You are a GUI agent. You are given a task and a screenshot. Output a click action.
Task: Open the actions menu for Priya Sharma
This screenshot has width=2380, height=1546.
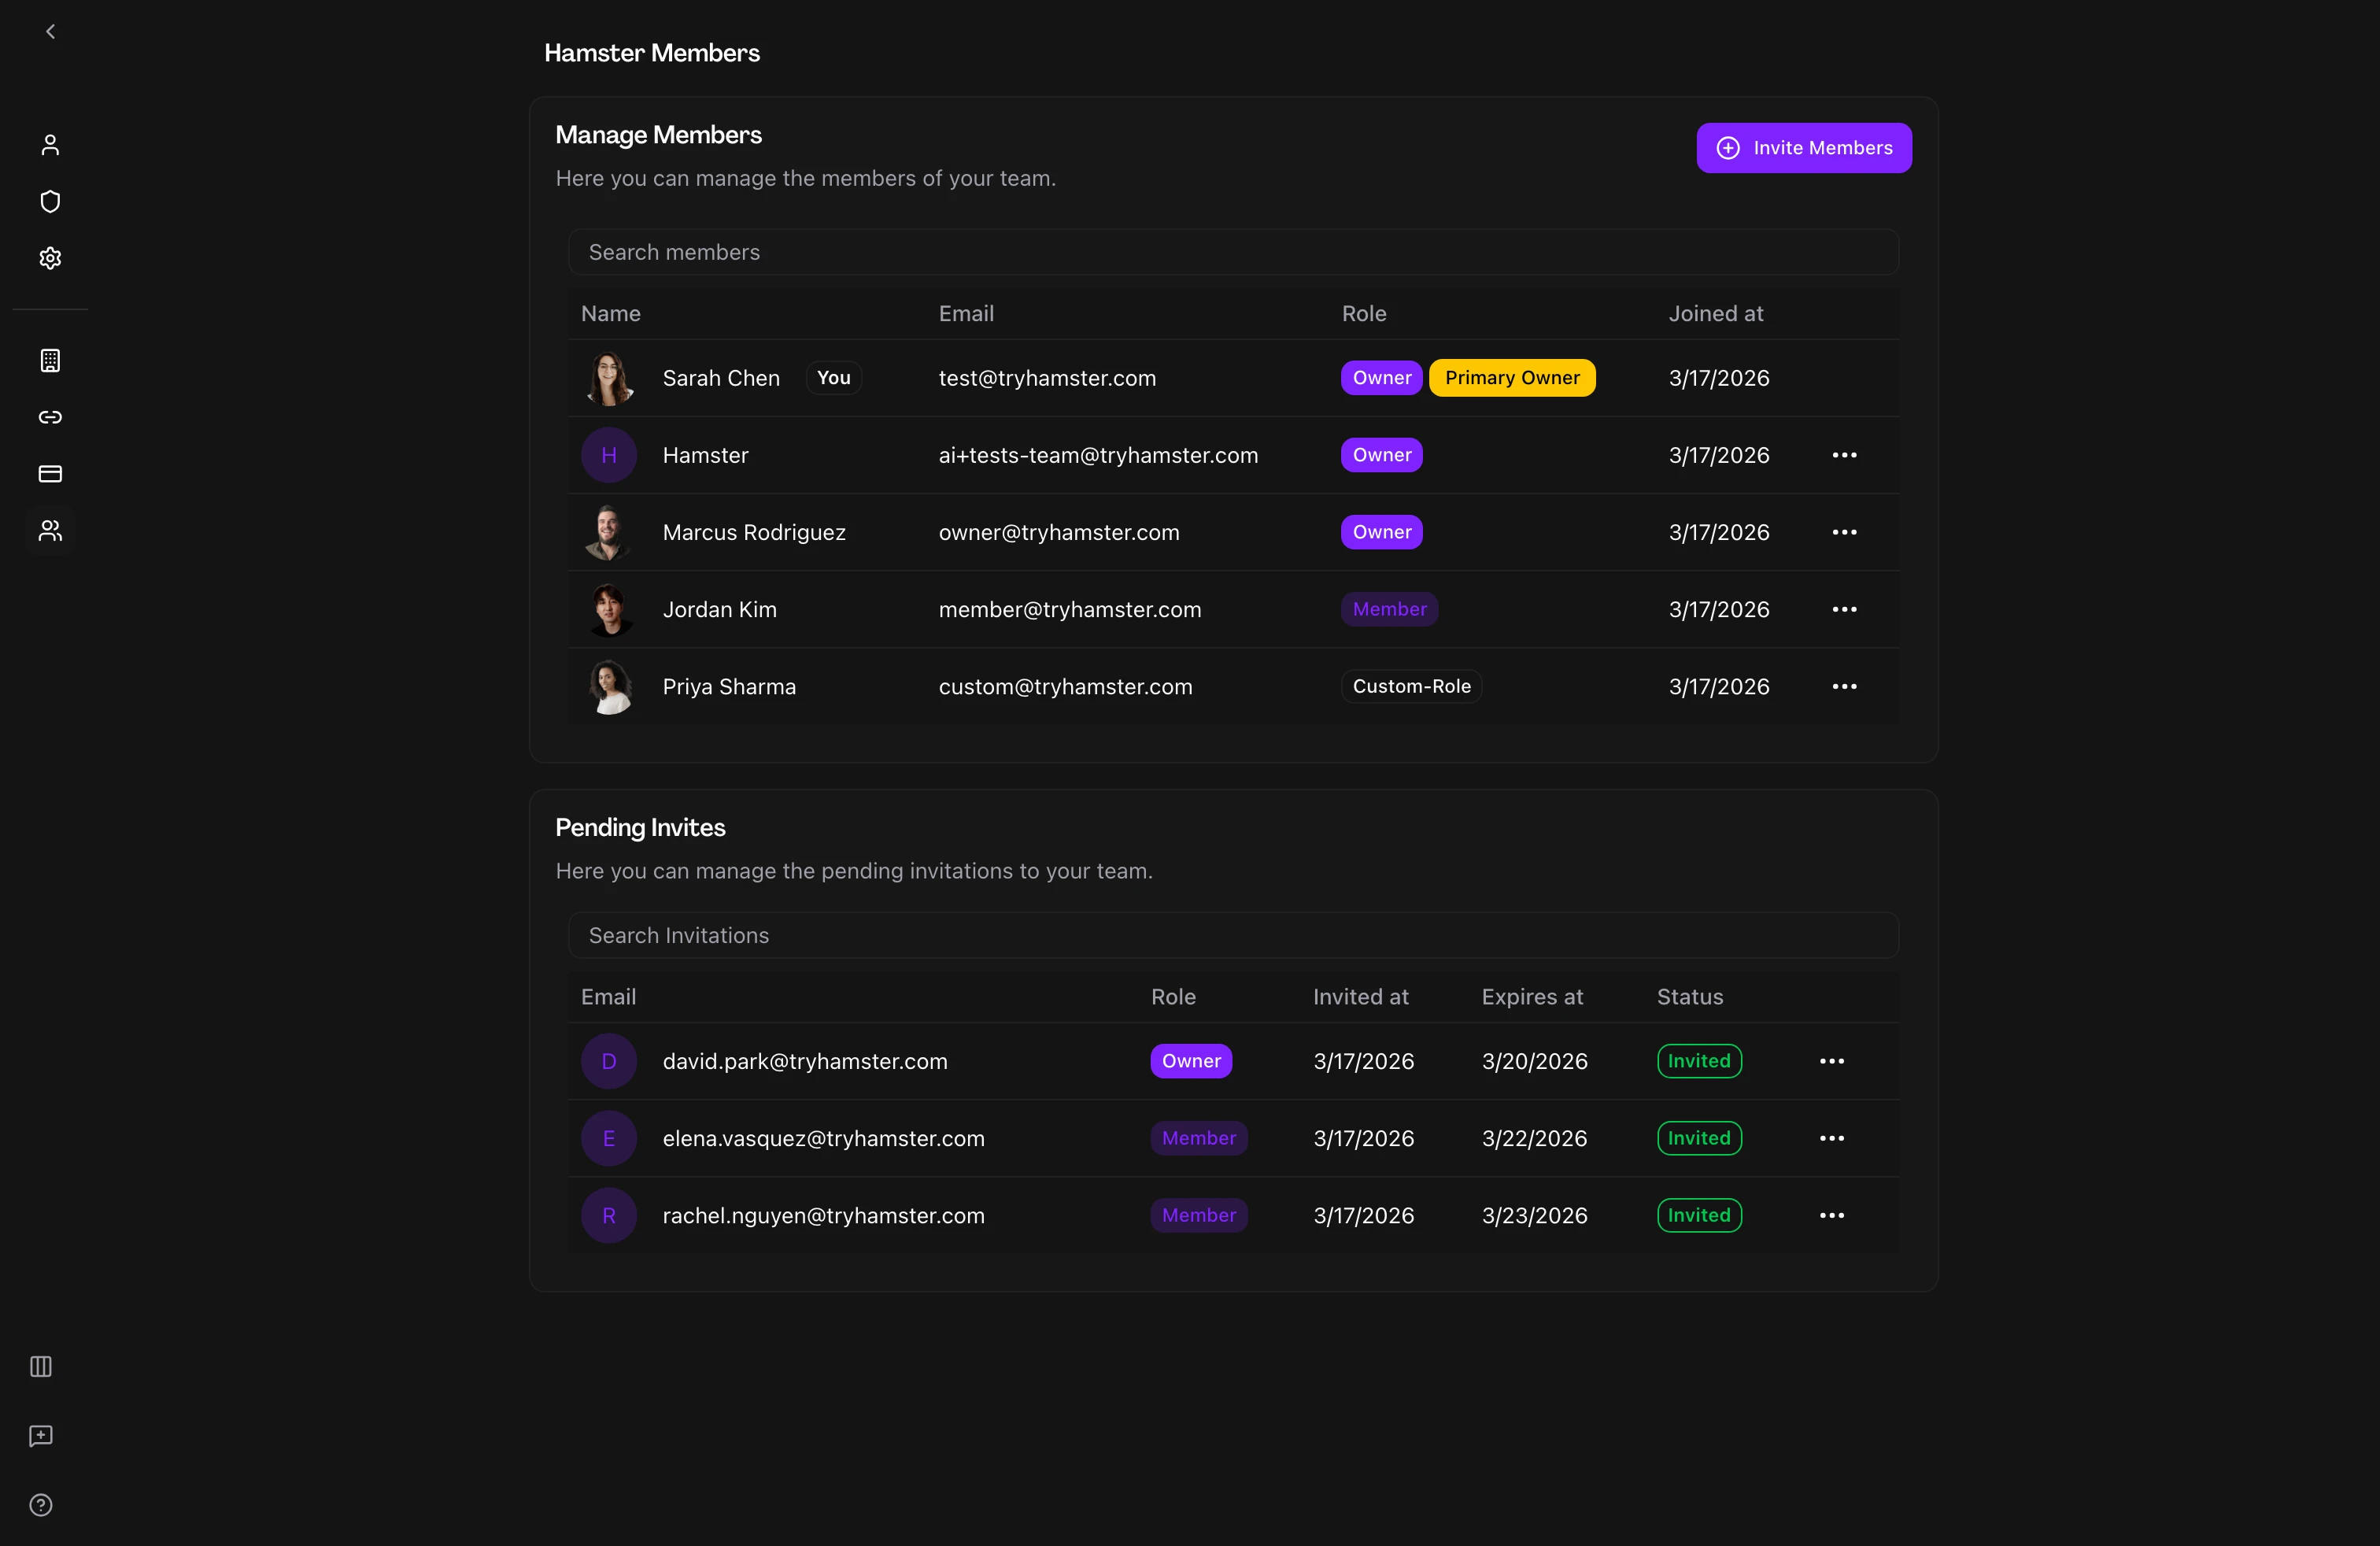click(x=1844, y=686)
